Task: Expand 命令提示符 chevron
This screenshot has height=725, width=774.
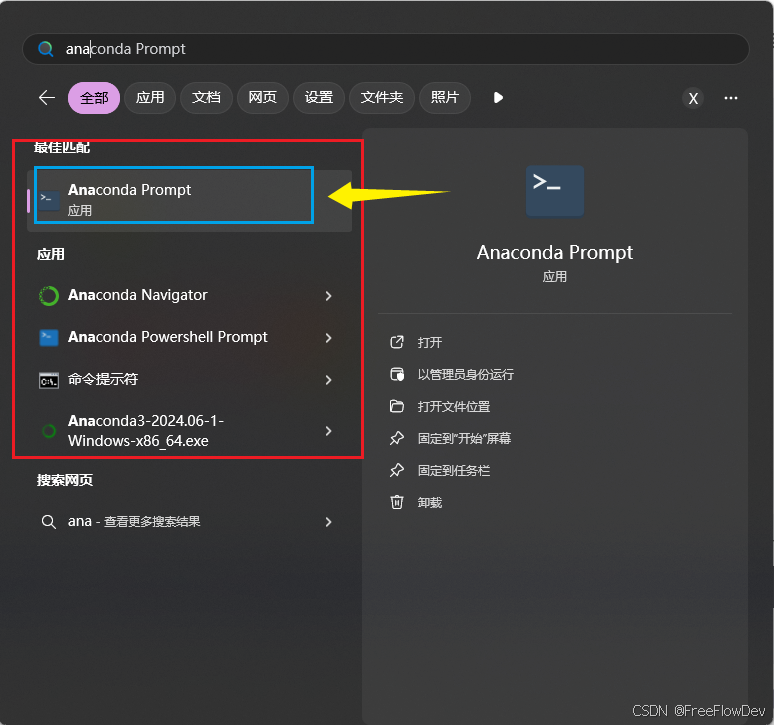Action: [x=328, y=380]
